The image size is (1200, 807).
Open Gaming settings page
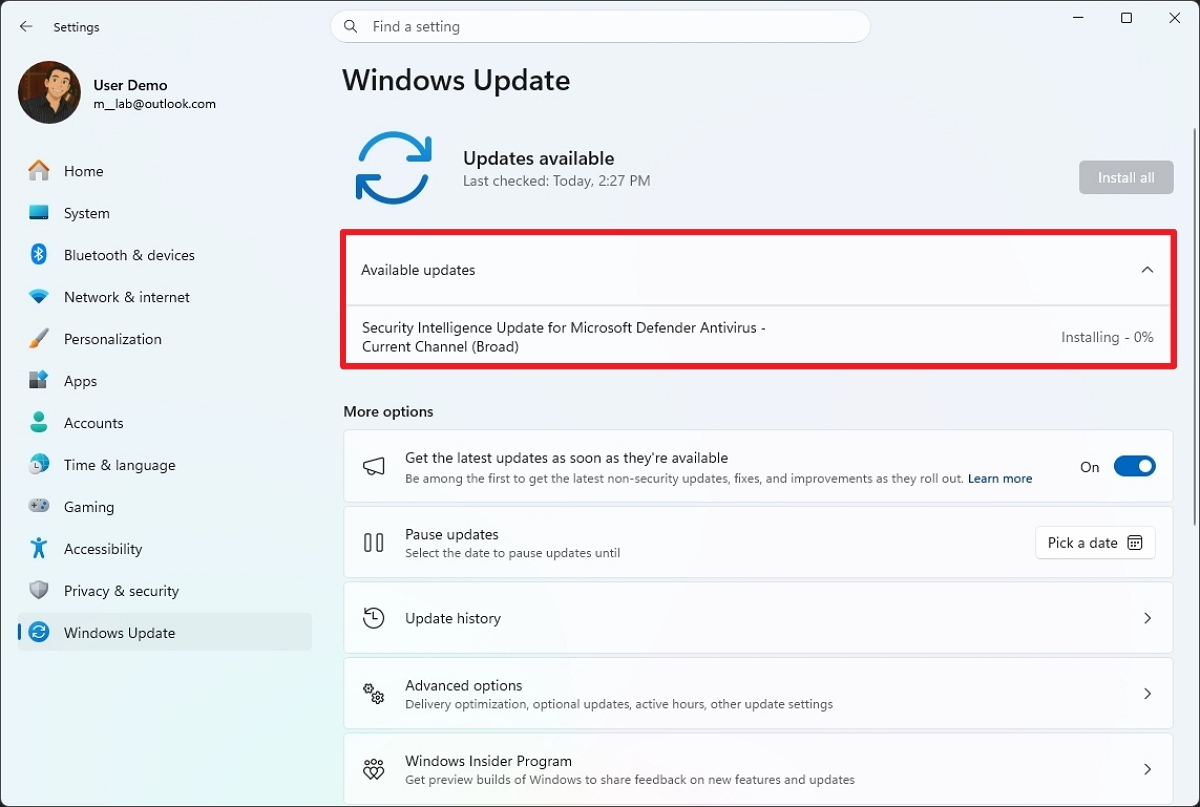165,507
